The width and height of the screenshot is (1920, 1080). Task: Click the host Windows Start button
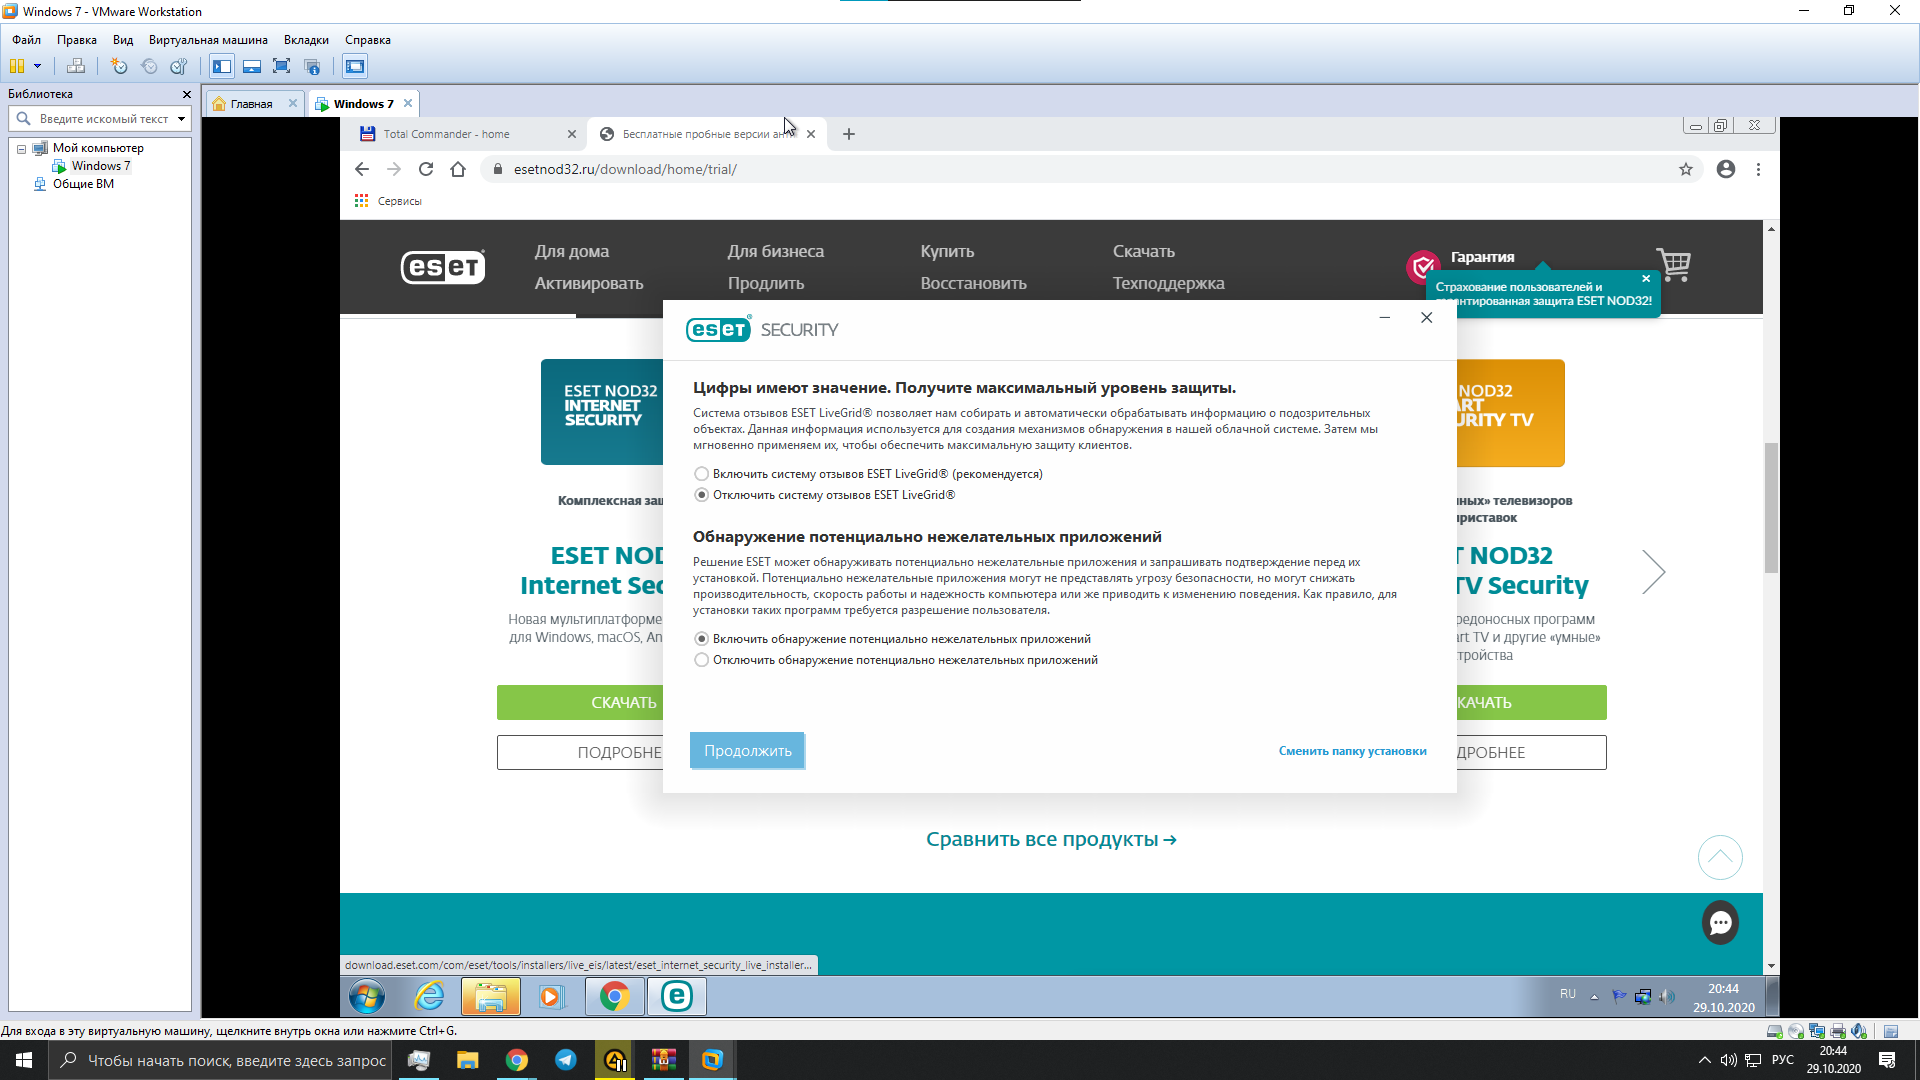click(24, 1060)
